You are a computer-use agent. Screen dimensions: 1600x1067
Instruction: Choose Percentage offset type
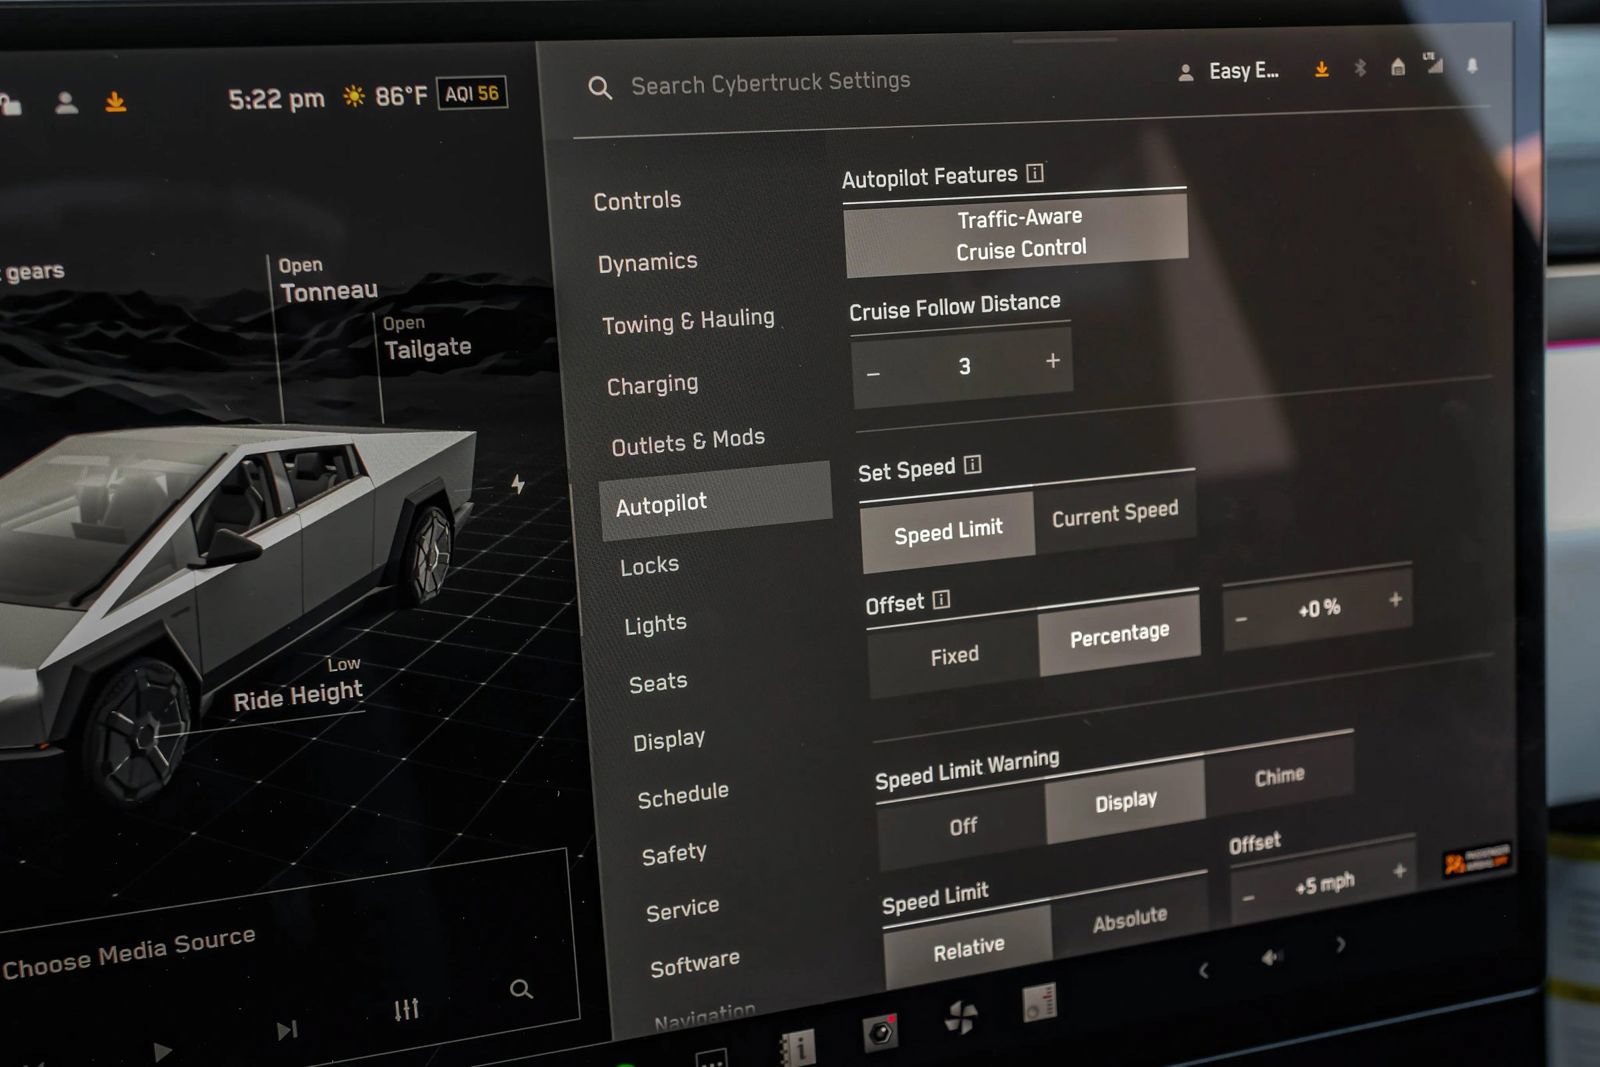coord(1119,635)
